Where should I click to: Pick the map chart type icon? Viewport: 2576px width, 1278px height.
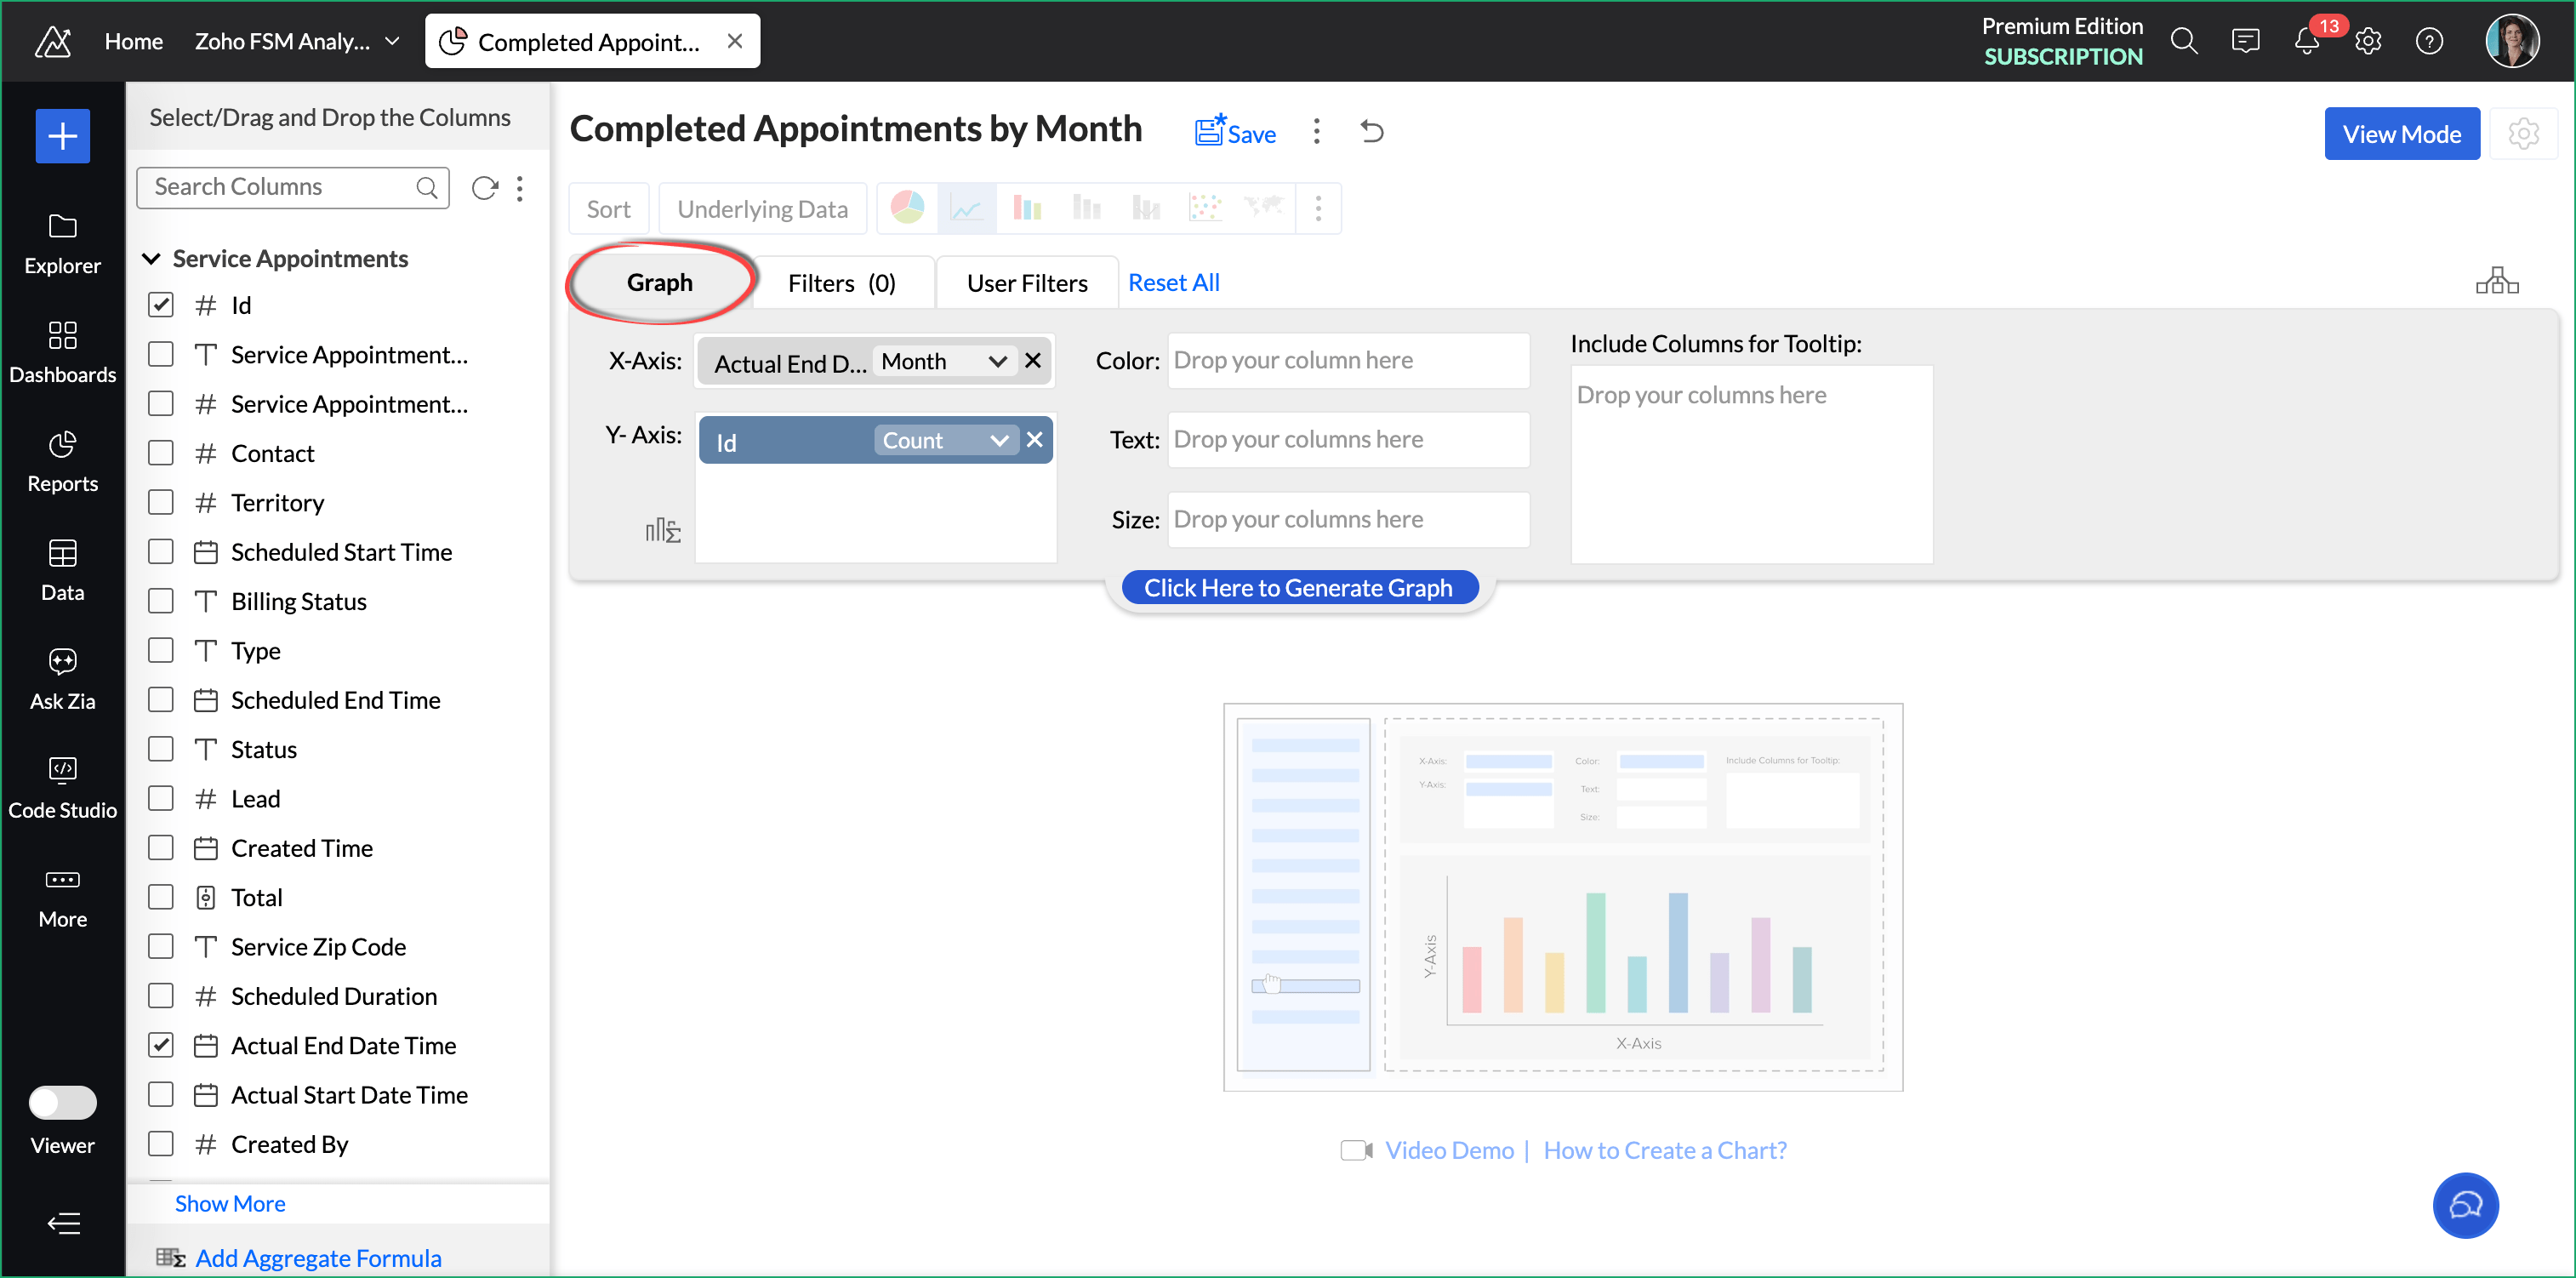pos(1263,208)
